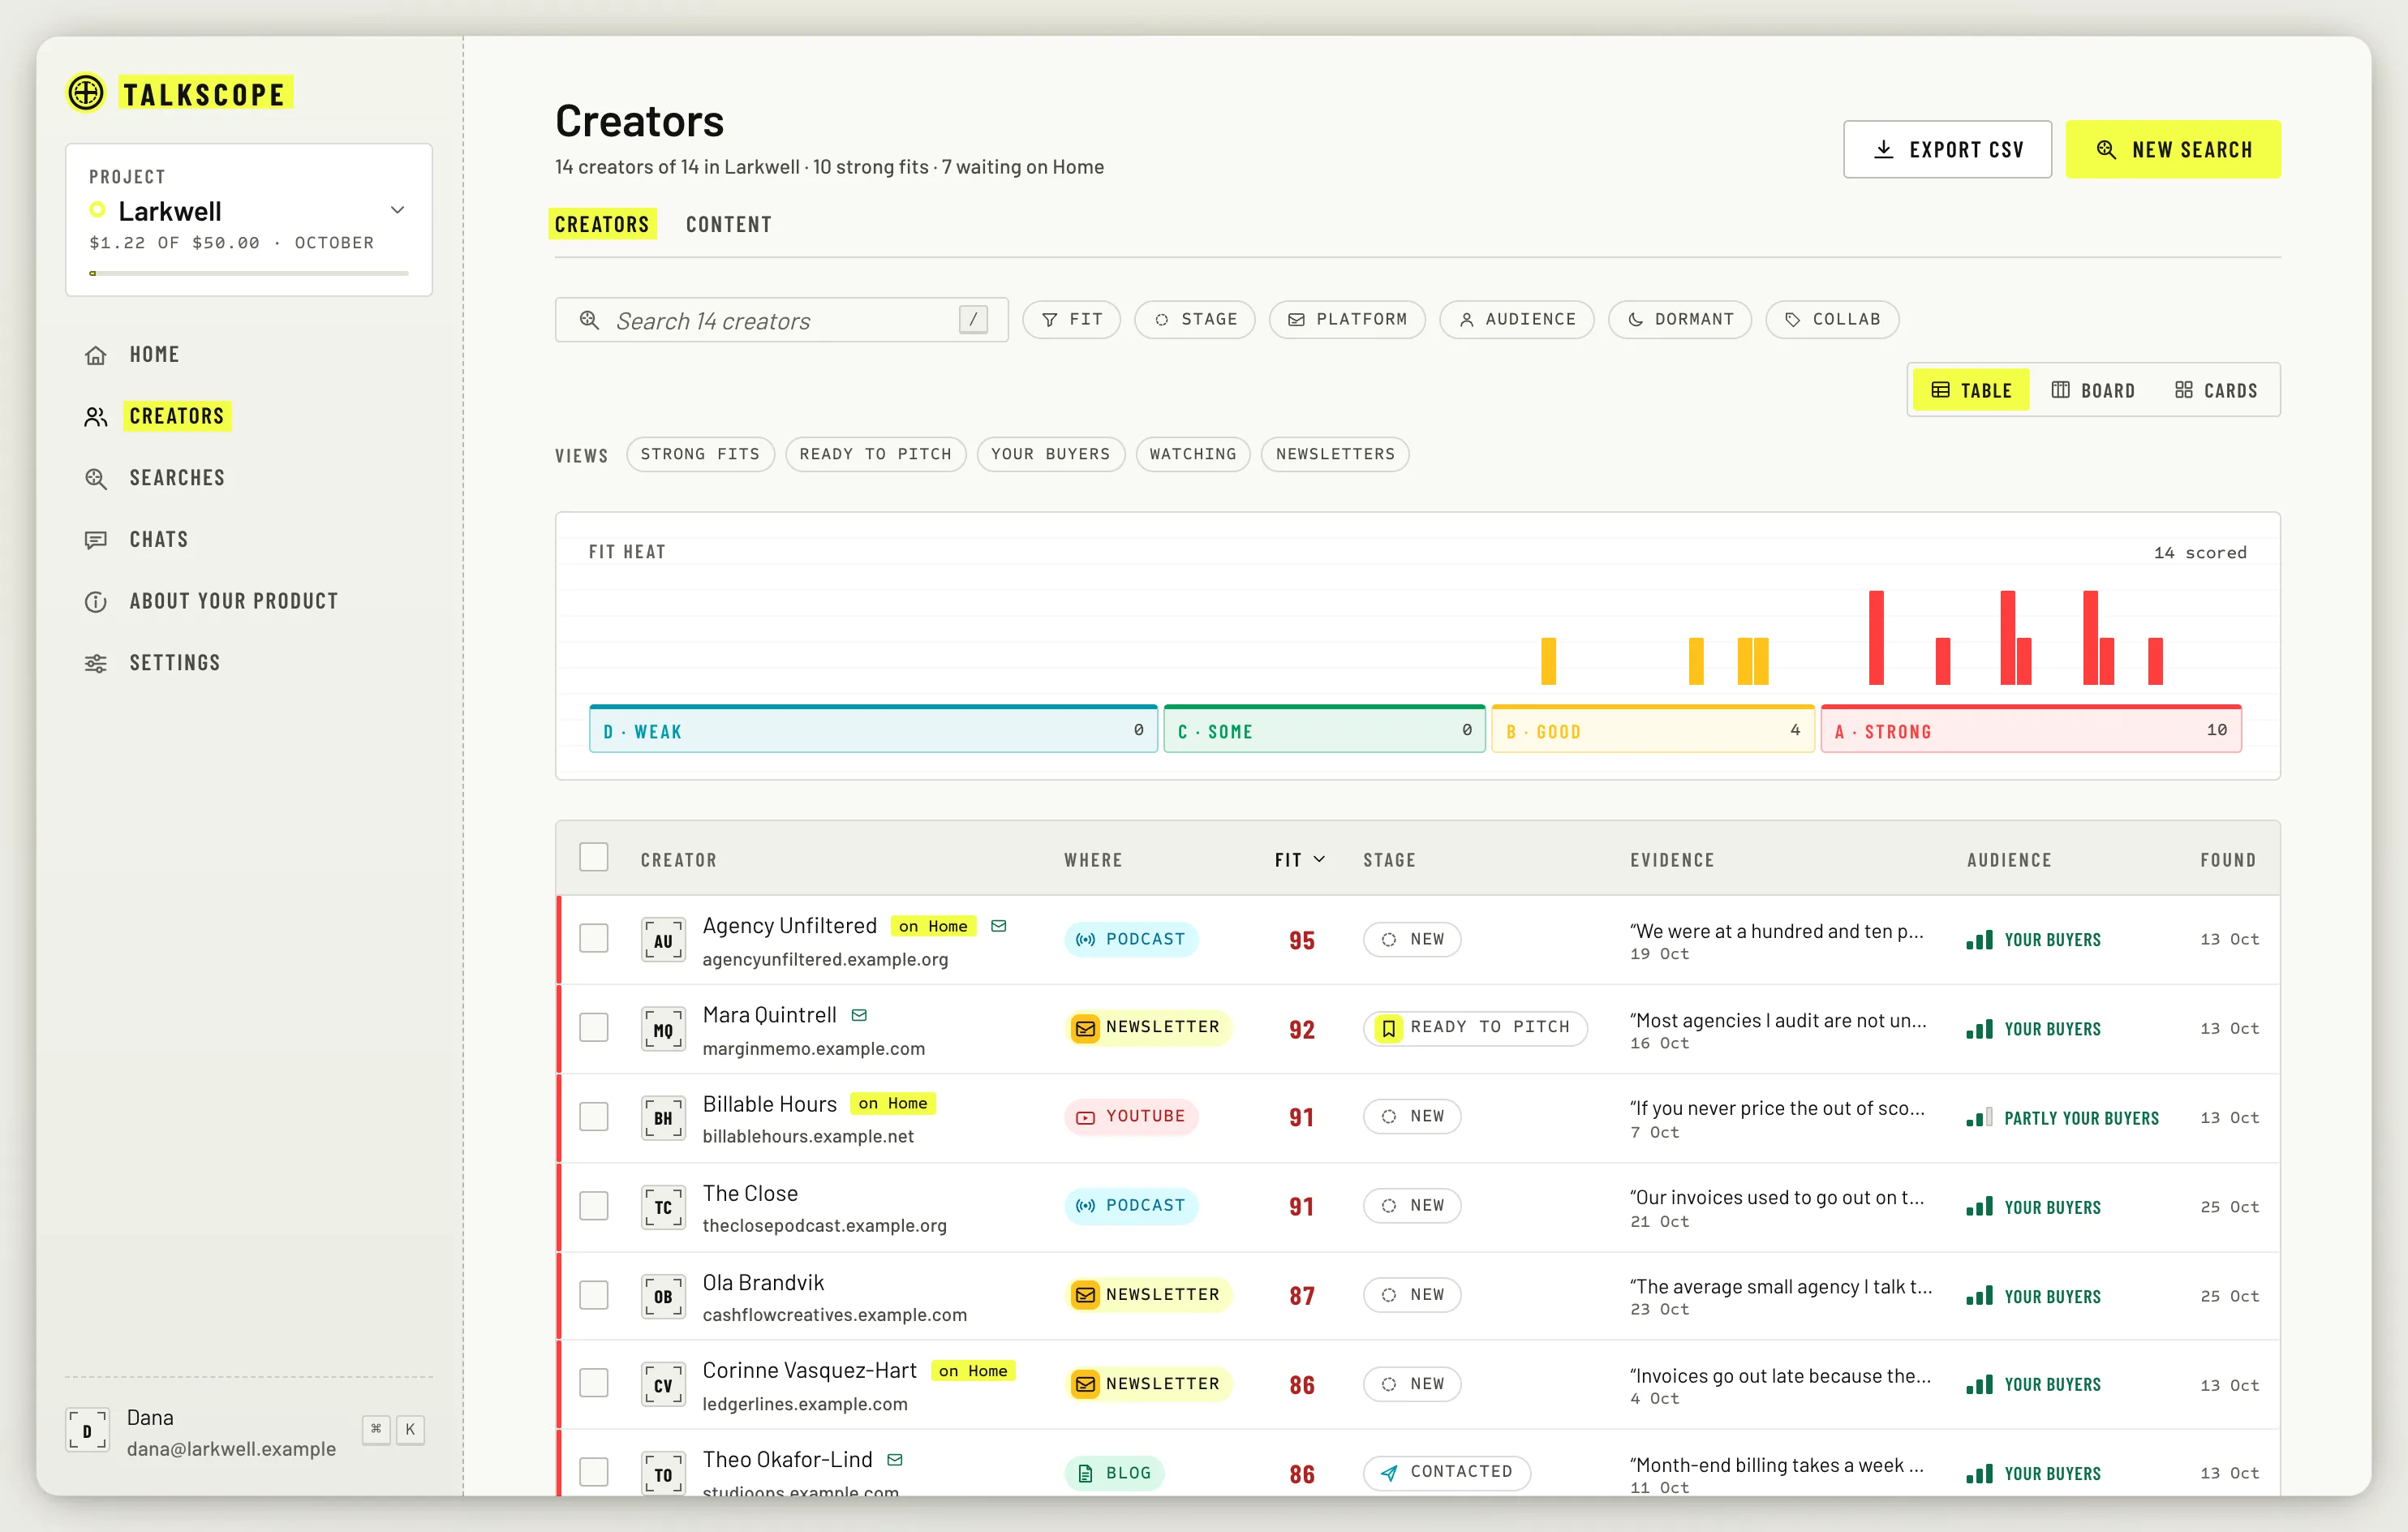Click the Talkscope logo icon
Screen dimensions: 2408x1532
click(86, 93)
